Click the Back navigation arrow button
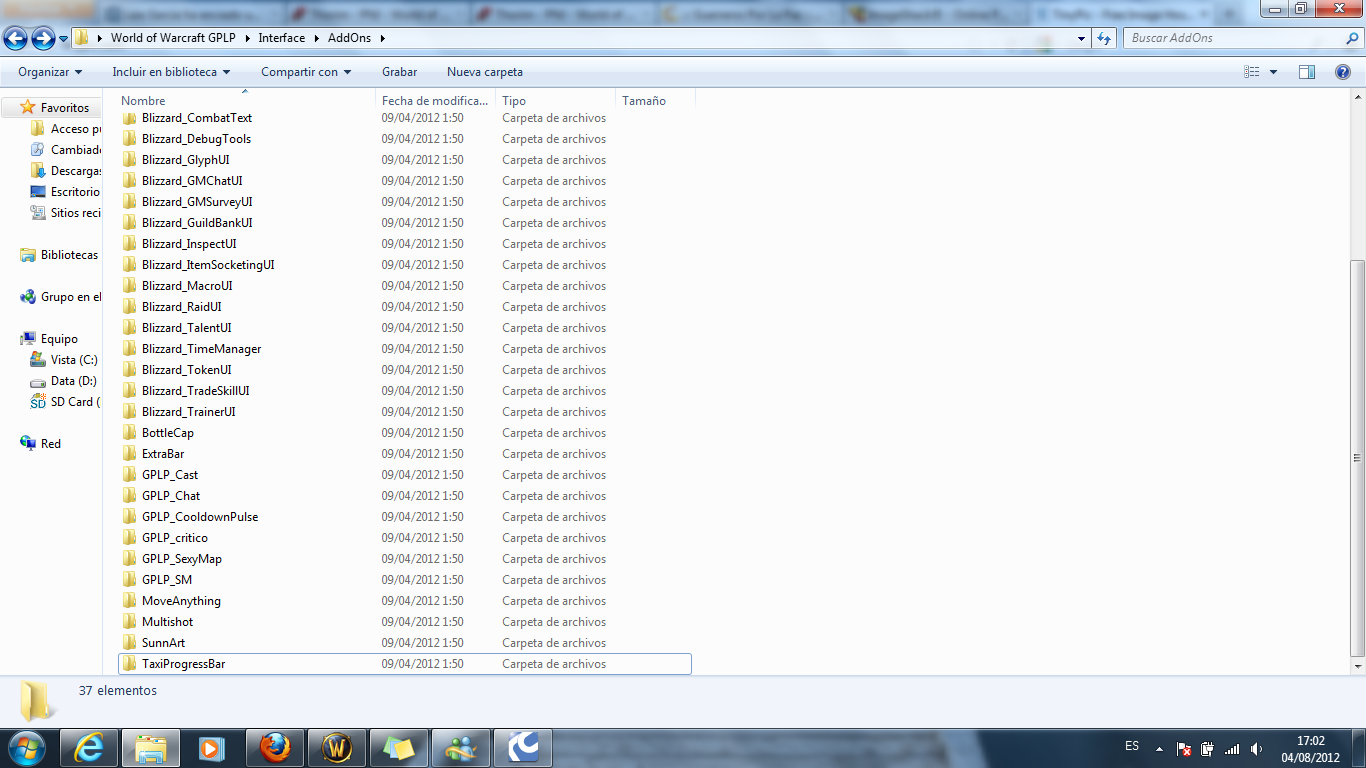The width and height of the screenshot is (1366, 768). click(x=16, y=38)
